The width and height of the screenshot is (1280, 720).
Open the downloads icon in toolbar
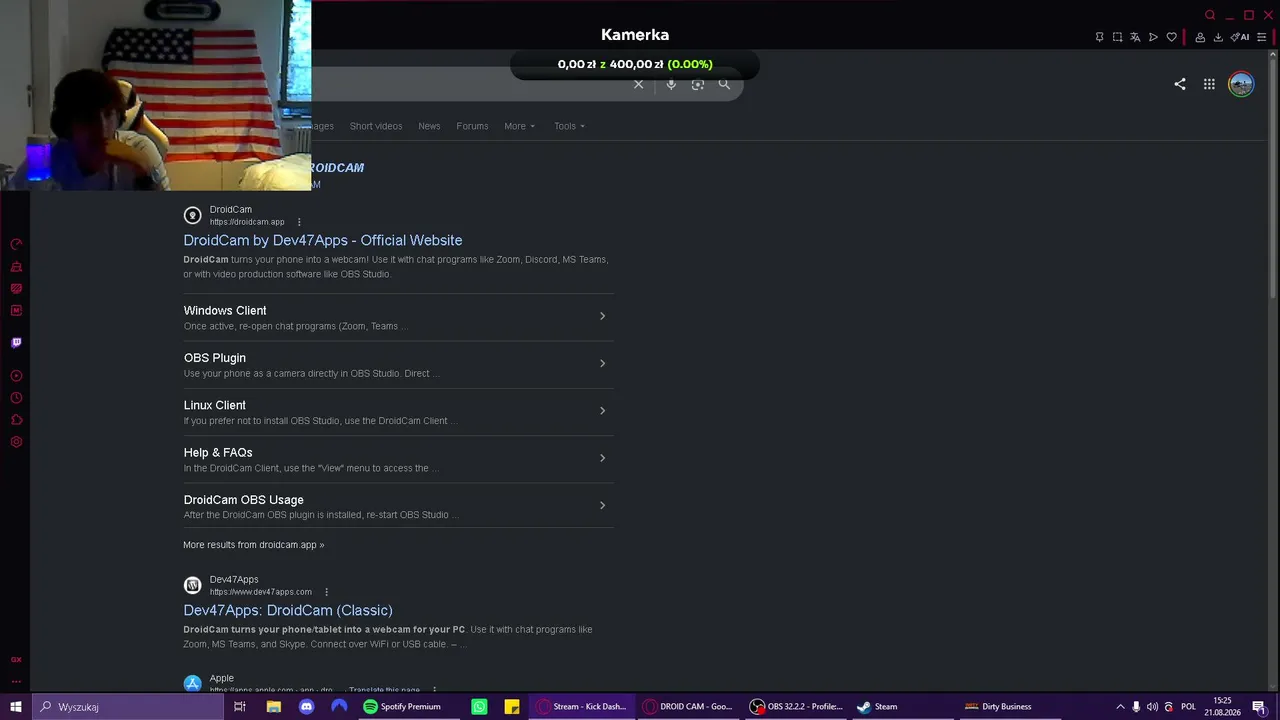pos(1218,37)
